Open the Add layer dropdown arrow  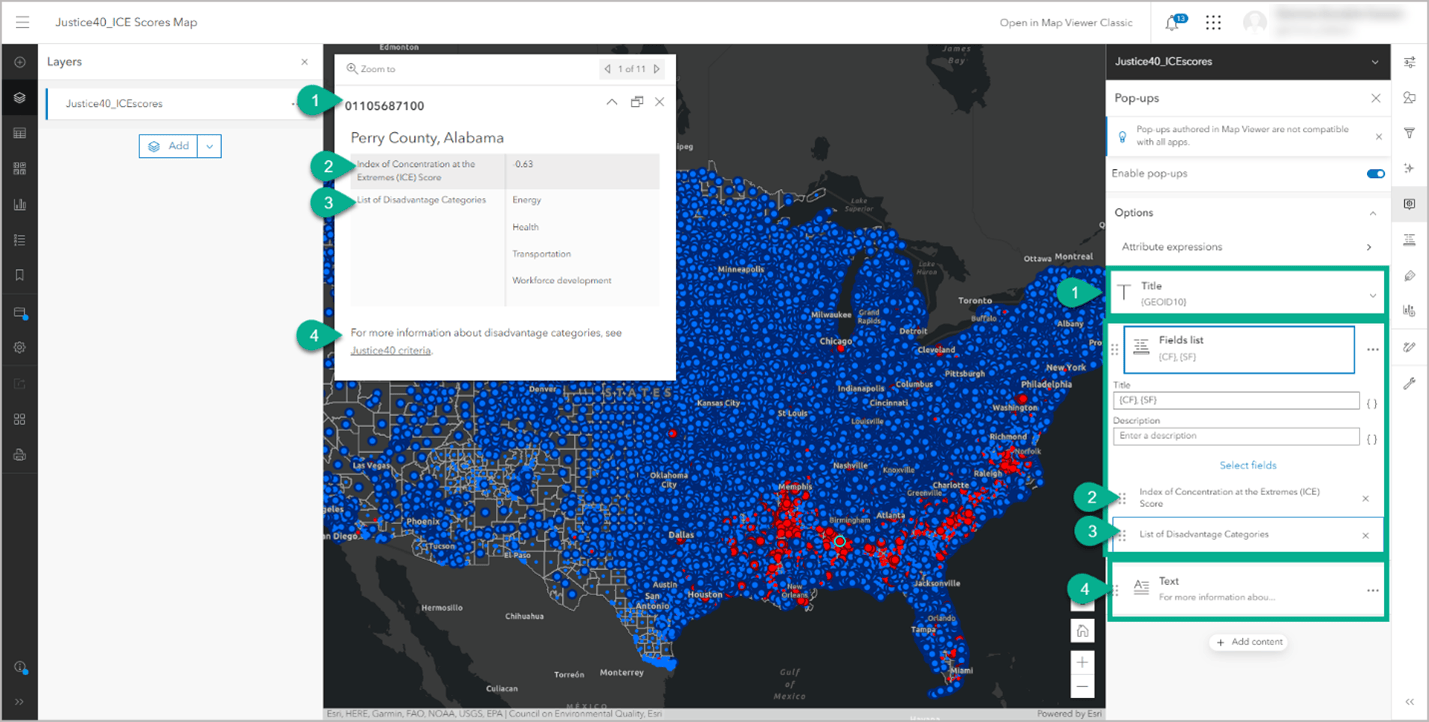click(x=209, y=145)
